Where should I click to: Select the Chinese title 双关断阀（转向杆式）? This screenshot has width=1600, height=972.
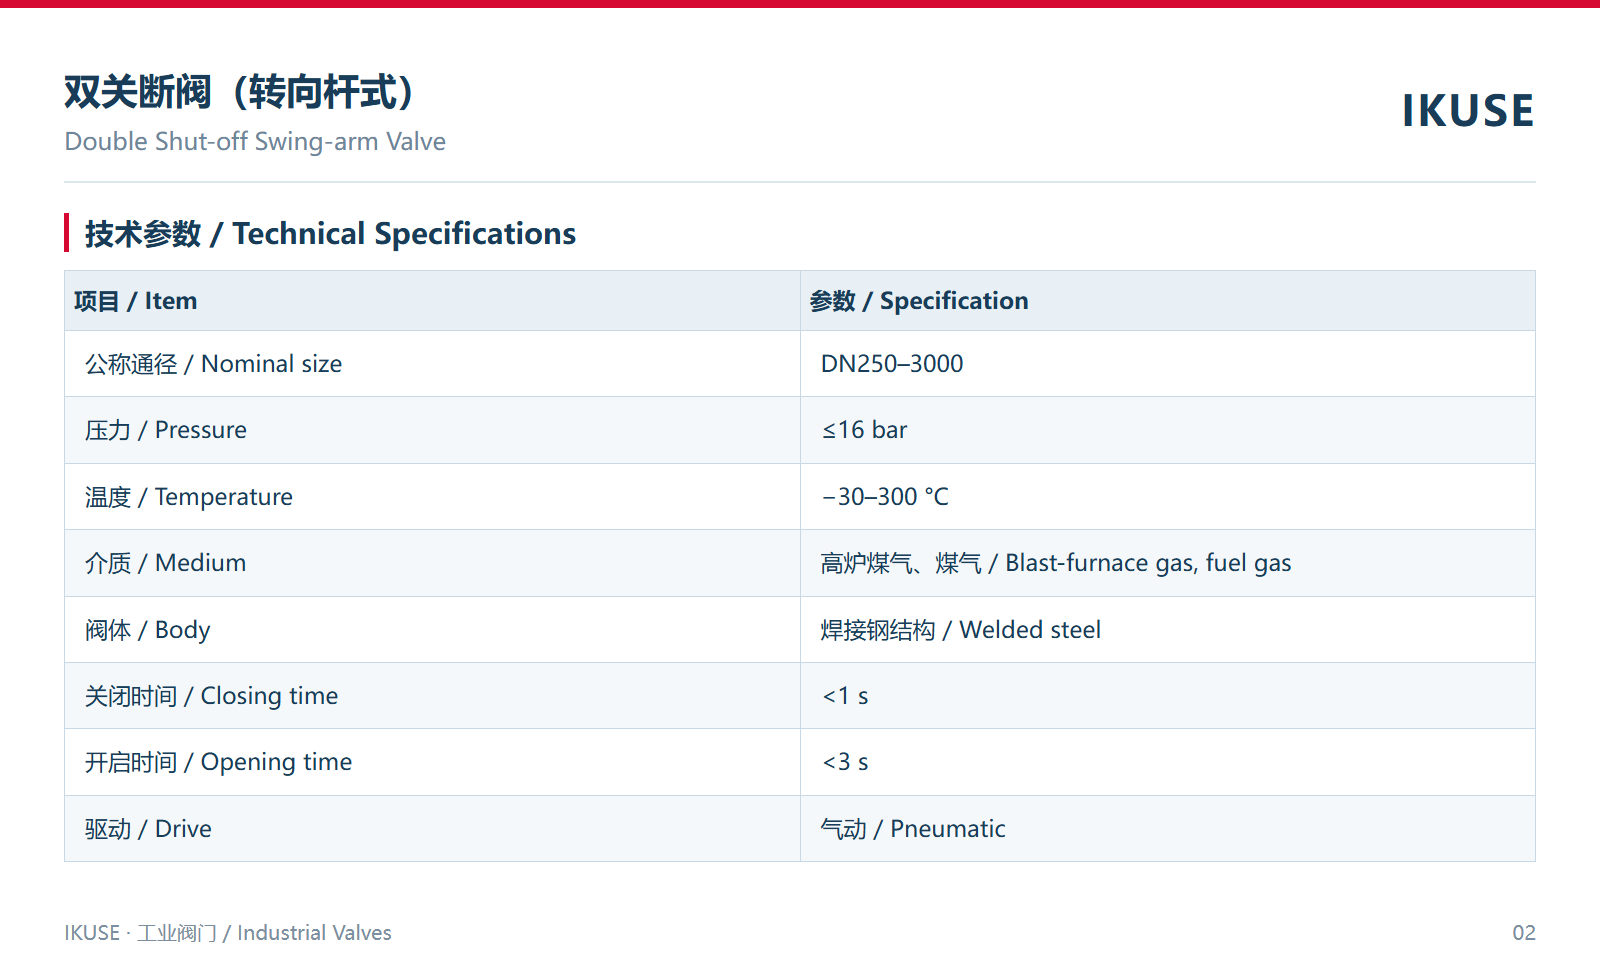[239, 92]
